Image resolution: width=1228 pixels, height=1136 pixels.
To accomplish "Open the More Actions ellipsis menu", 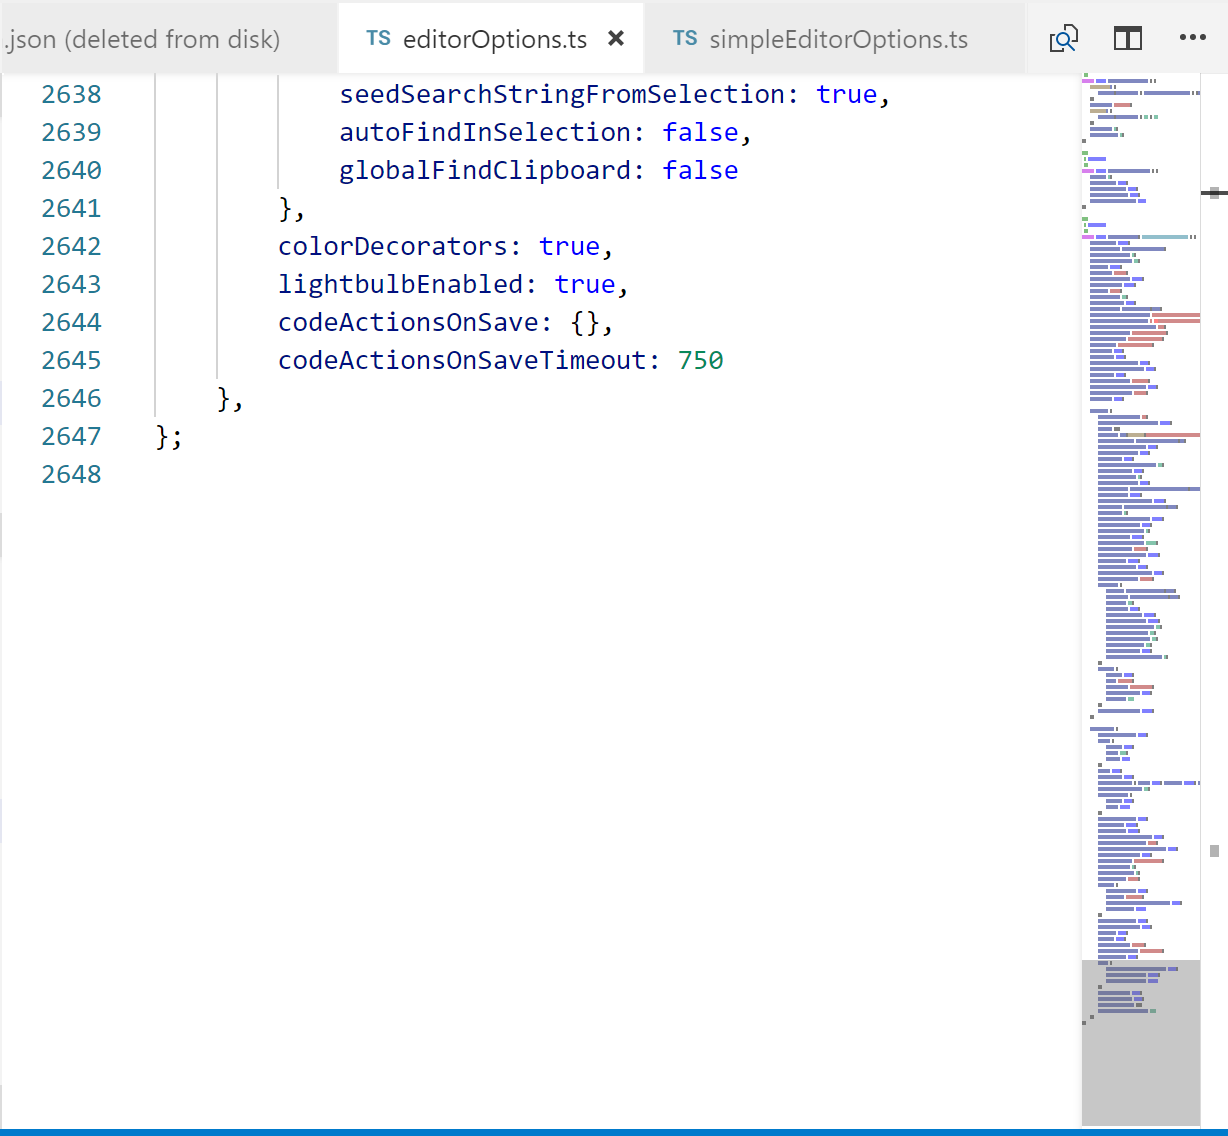I will (x=1192, y=38).
